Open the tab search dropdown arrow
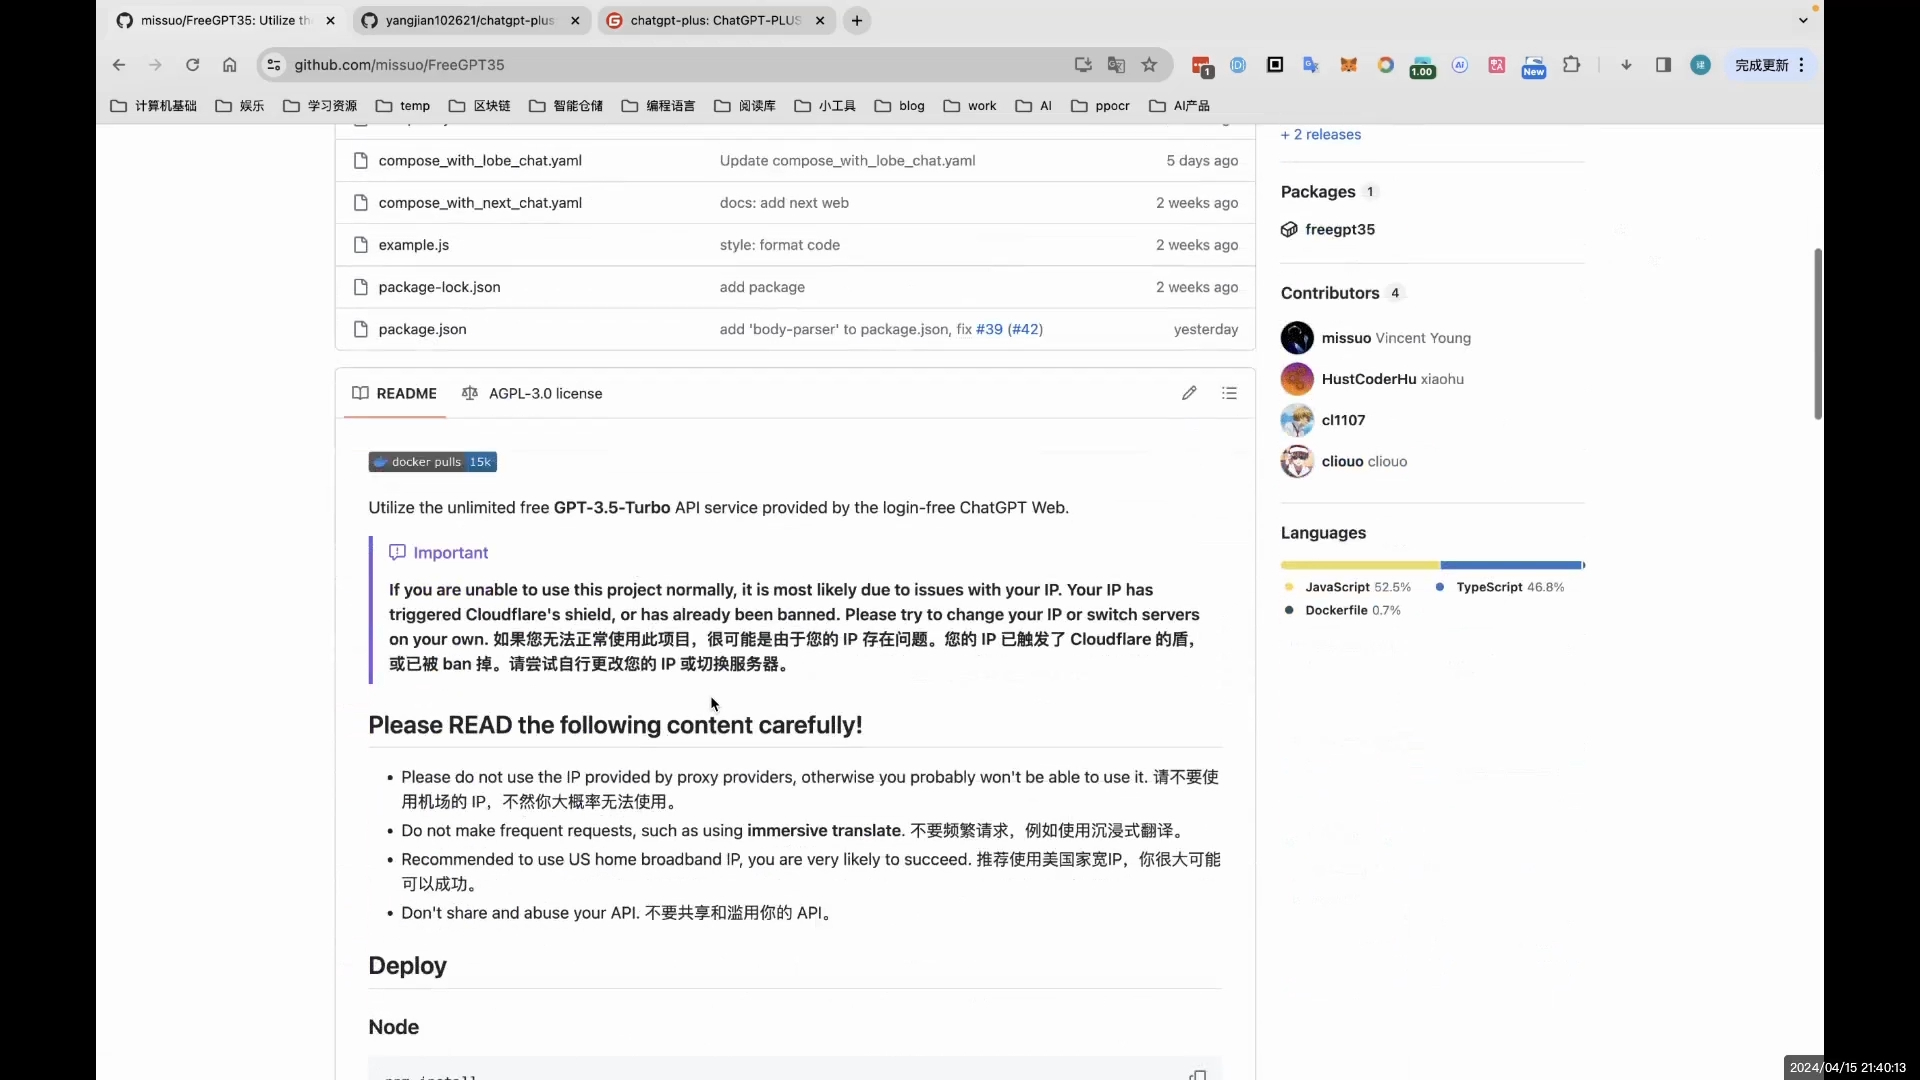 pos(1803,20)
